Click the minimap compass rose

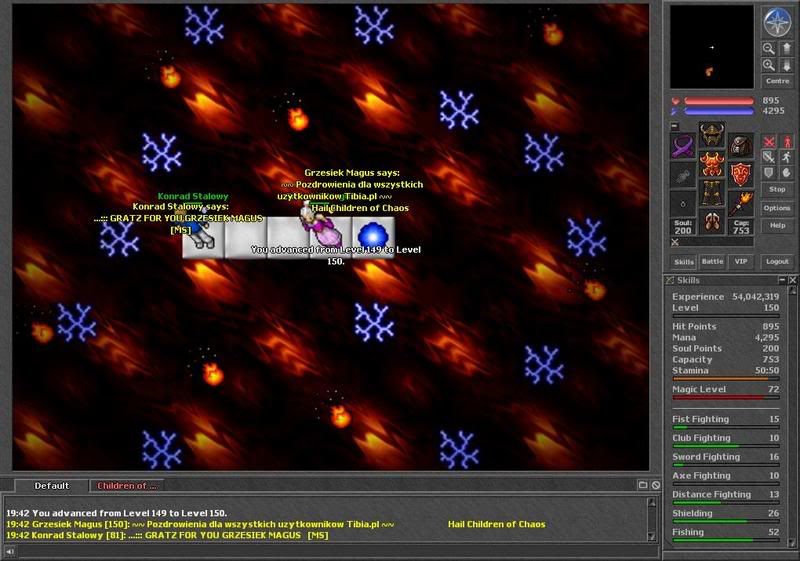777,22
